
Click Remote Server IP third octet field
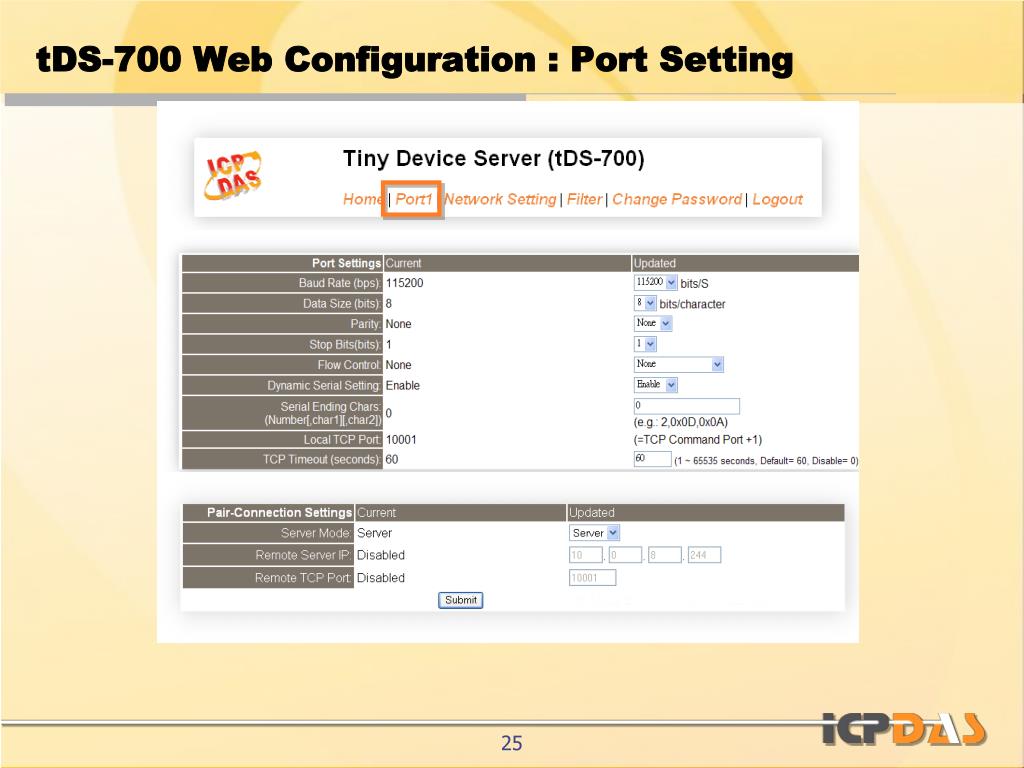[665, 555]
